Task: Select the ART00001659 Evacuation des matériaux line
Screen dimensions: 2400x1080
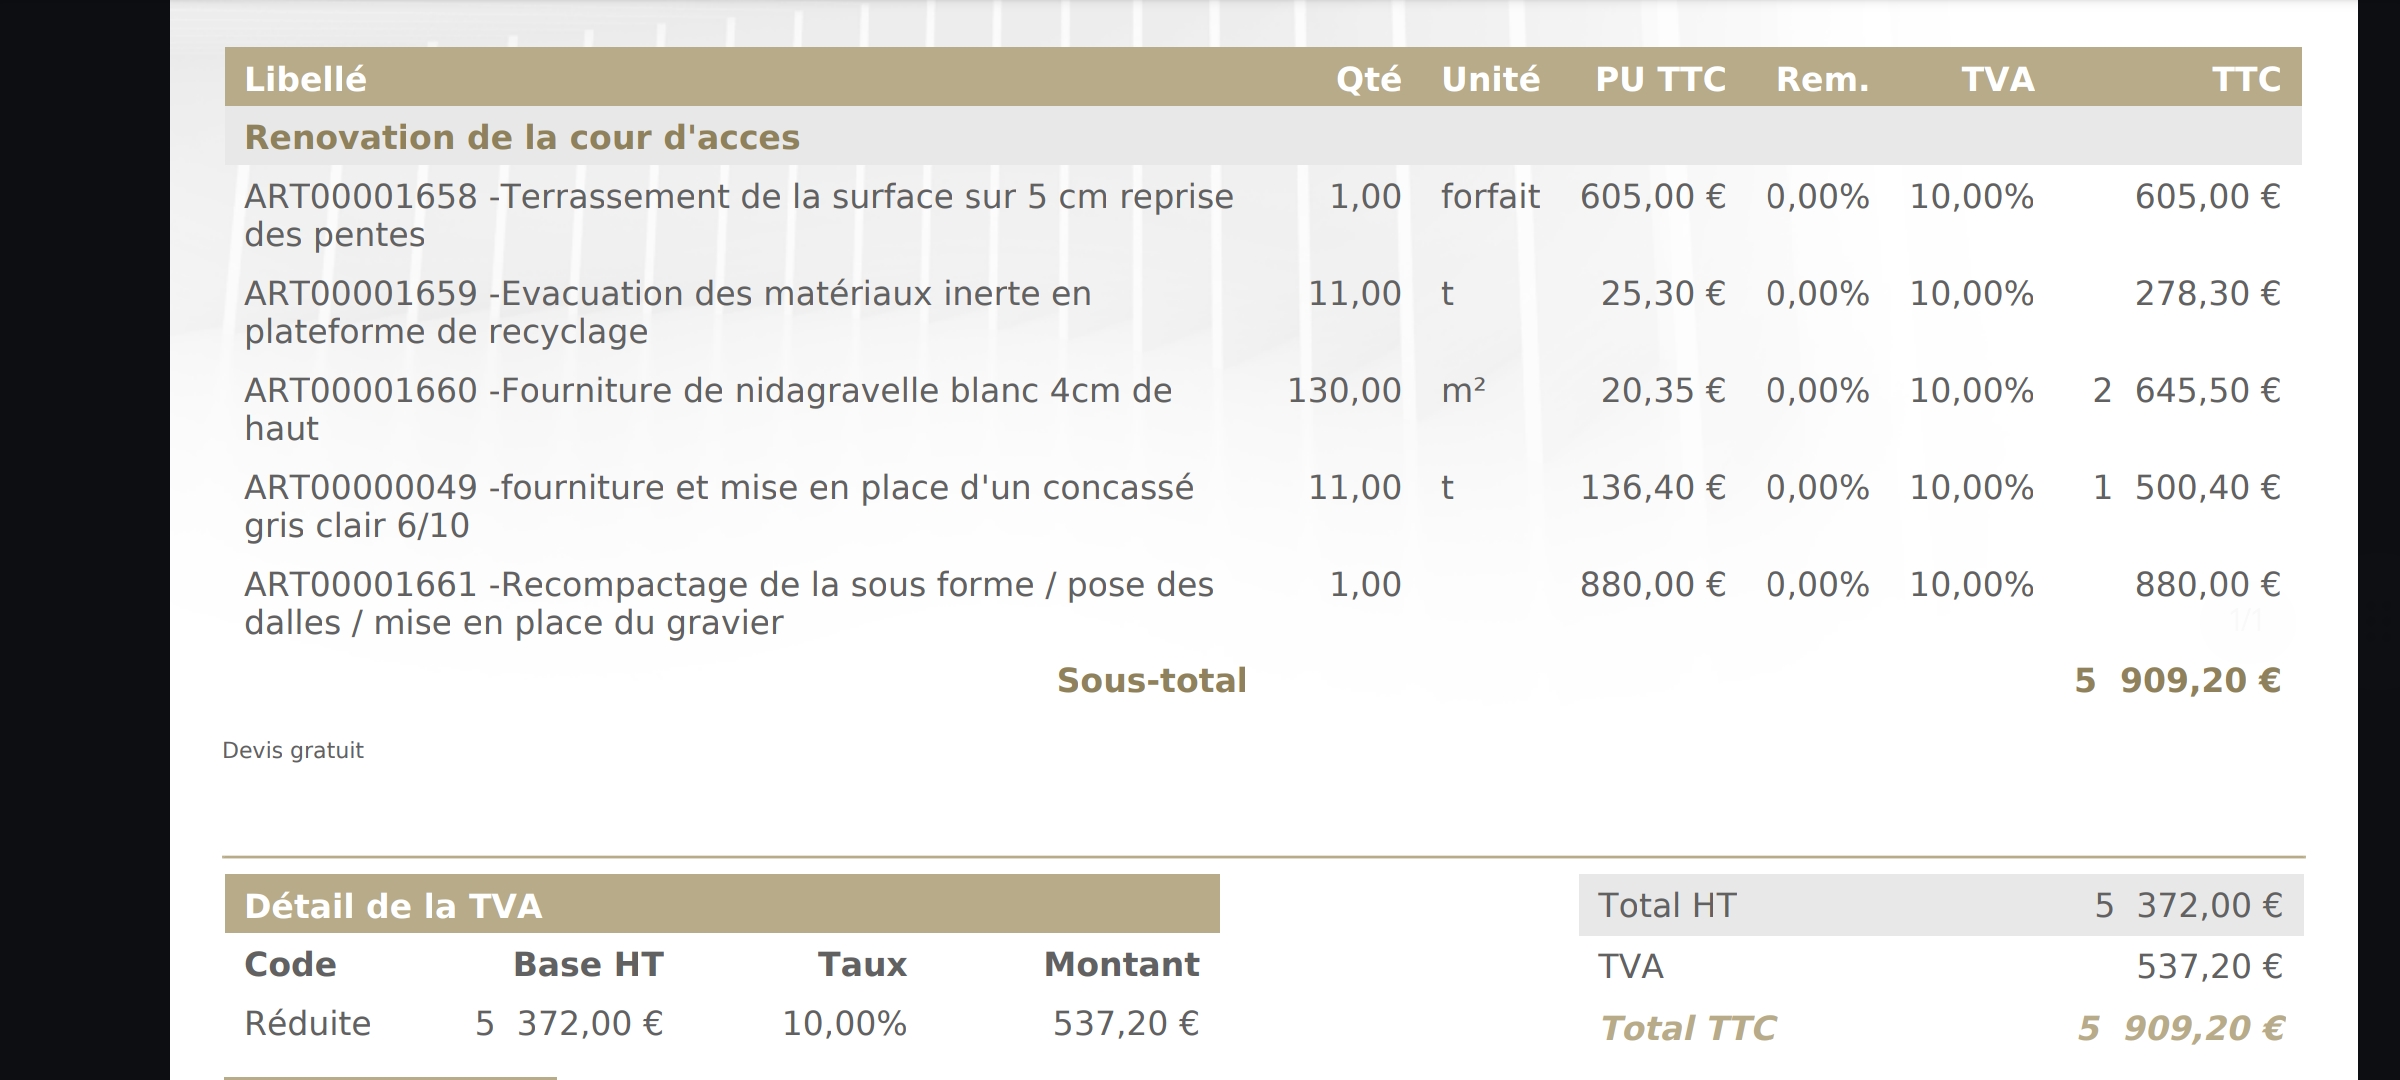Action: pos(667,312)
